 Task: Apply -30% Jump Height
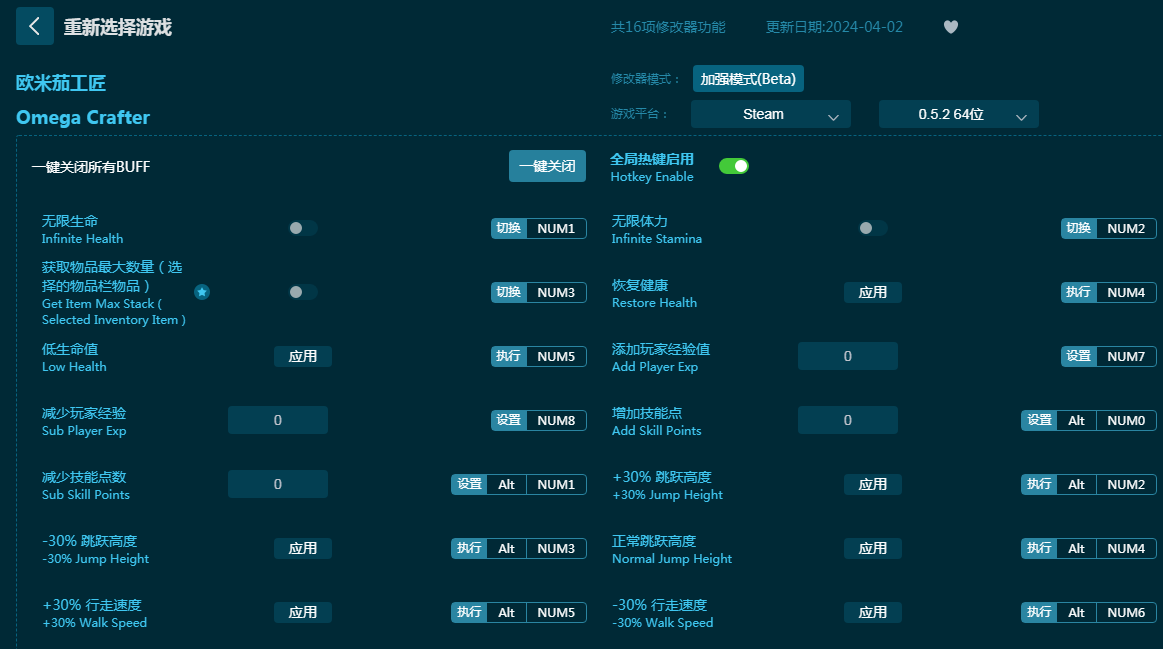(x=303, y=548)
